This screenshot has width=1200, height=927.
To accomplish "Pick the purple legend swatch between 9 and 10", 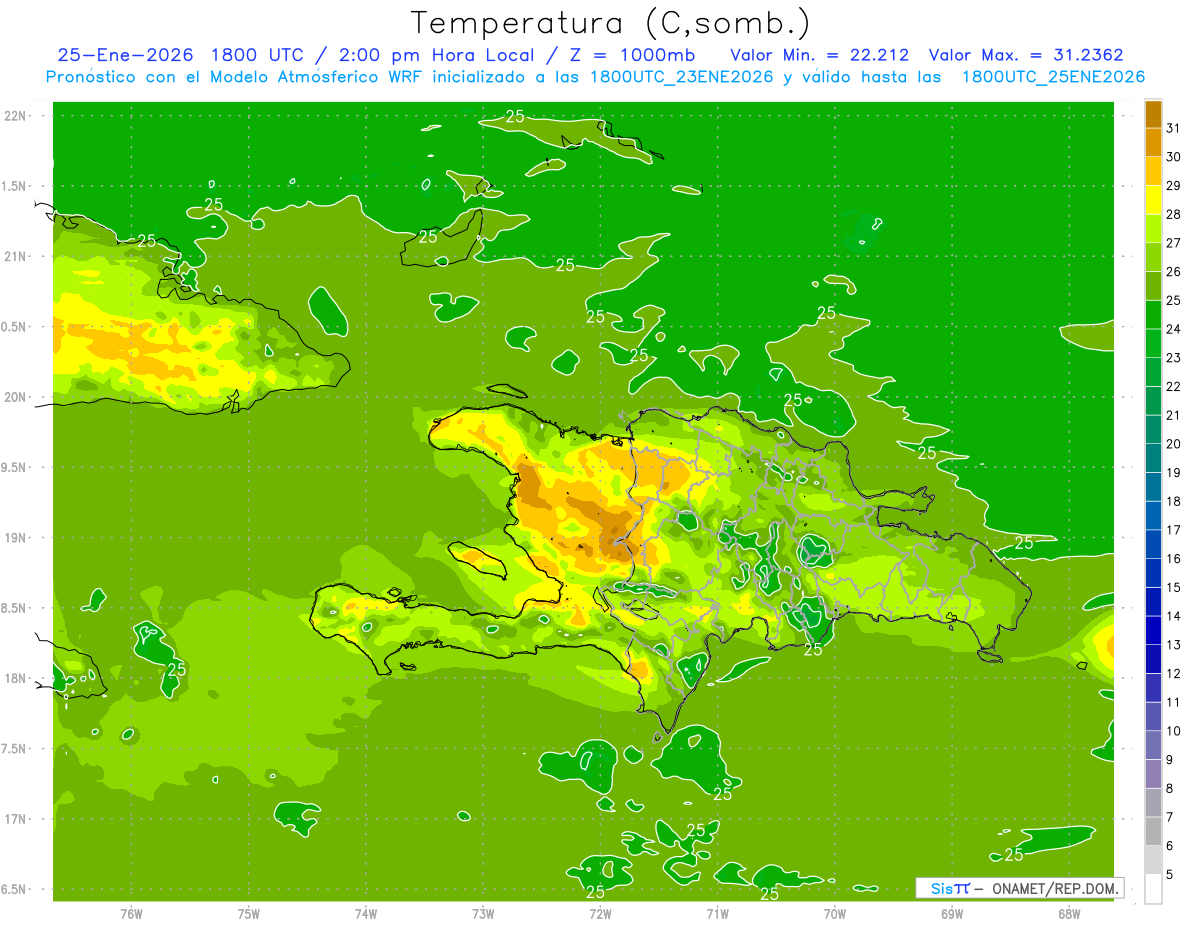I will [x=1153, y=745].
